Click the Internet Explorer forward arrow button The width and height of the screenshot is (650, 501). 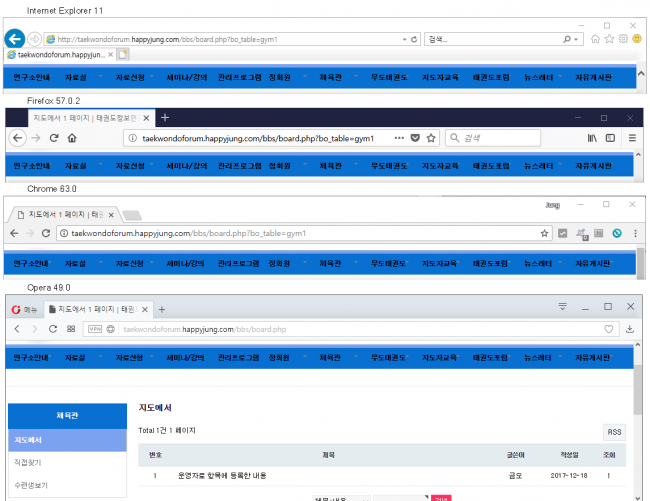pos(35,39)
